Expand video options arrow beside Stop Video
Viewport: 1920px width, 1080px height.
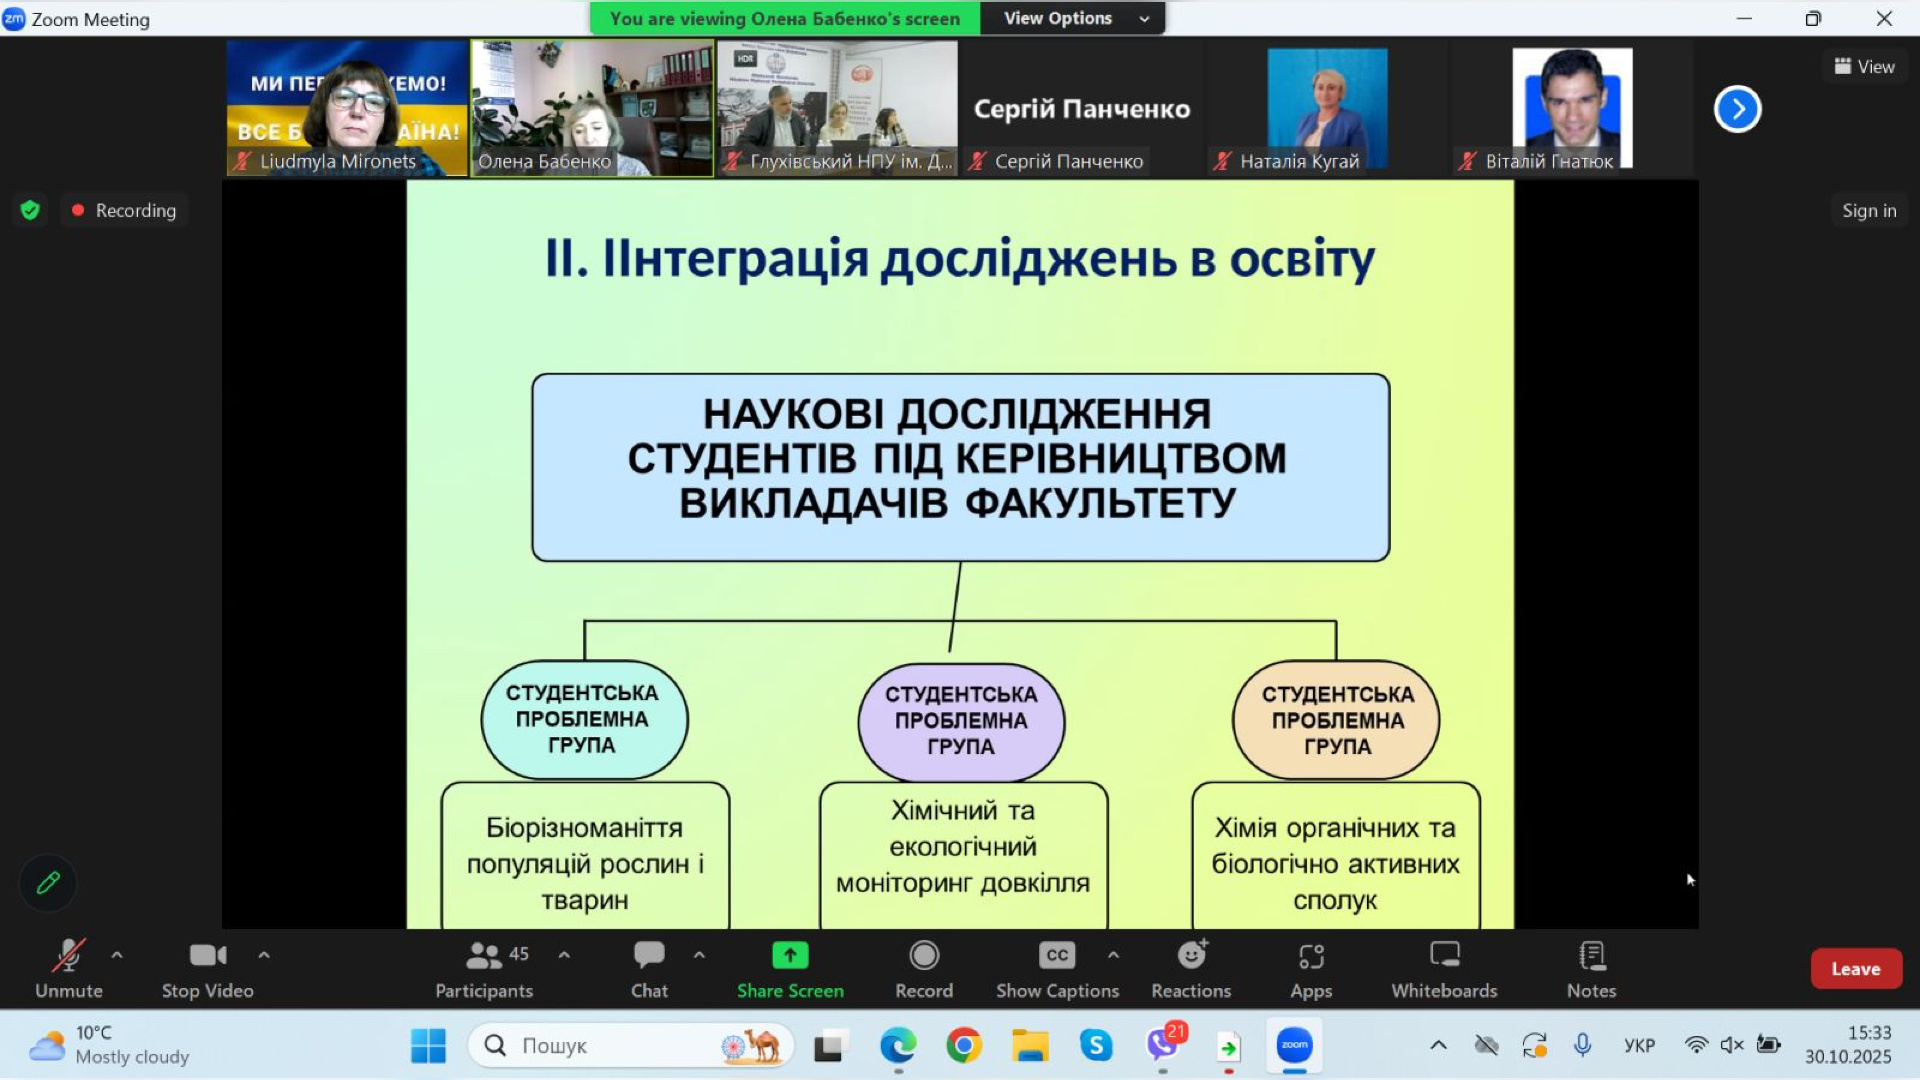(x=264, y=955)
